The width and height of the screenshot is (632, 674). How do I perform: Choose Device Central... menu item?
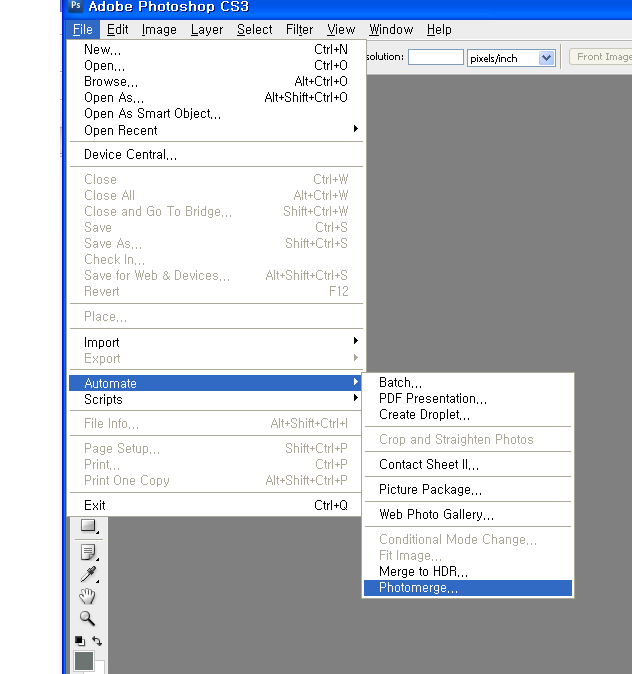pyautogui.click(x=216, y=154)
